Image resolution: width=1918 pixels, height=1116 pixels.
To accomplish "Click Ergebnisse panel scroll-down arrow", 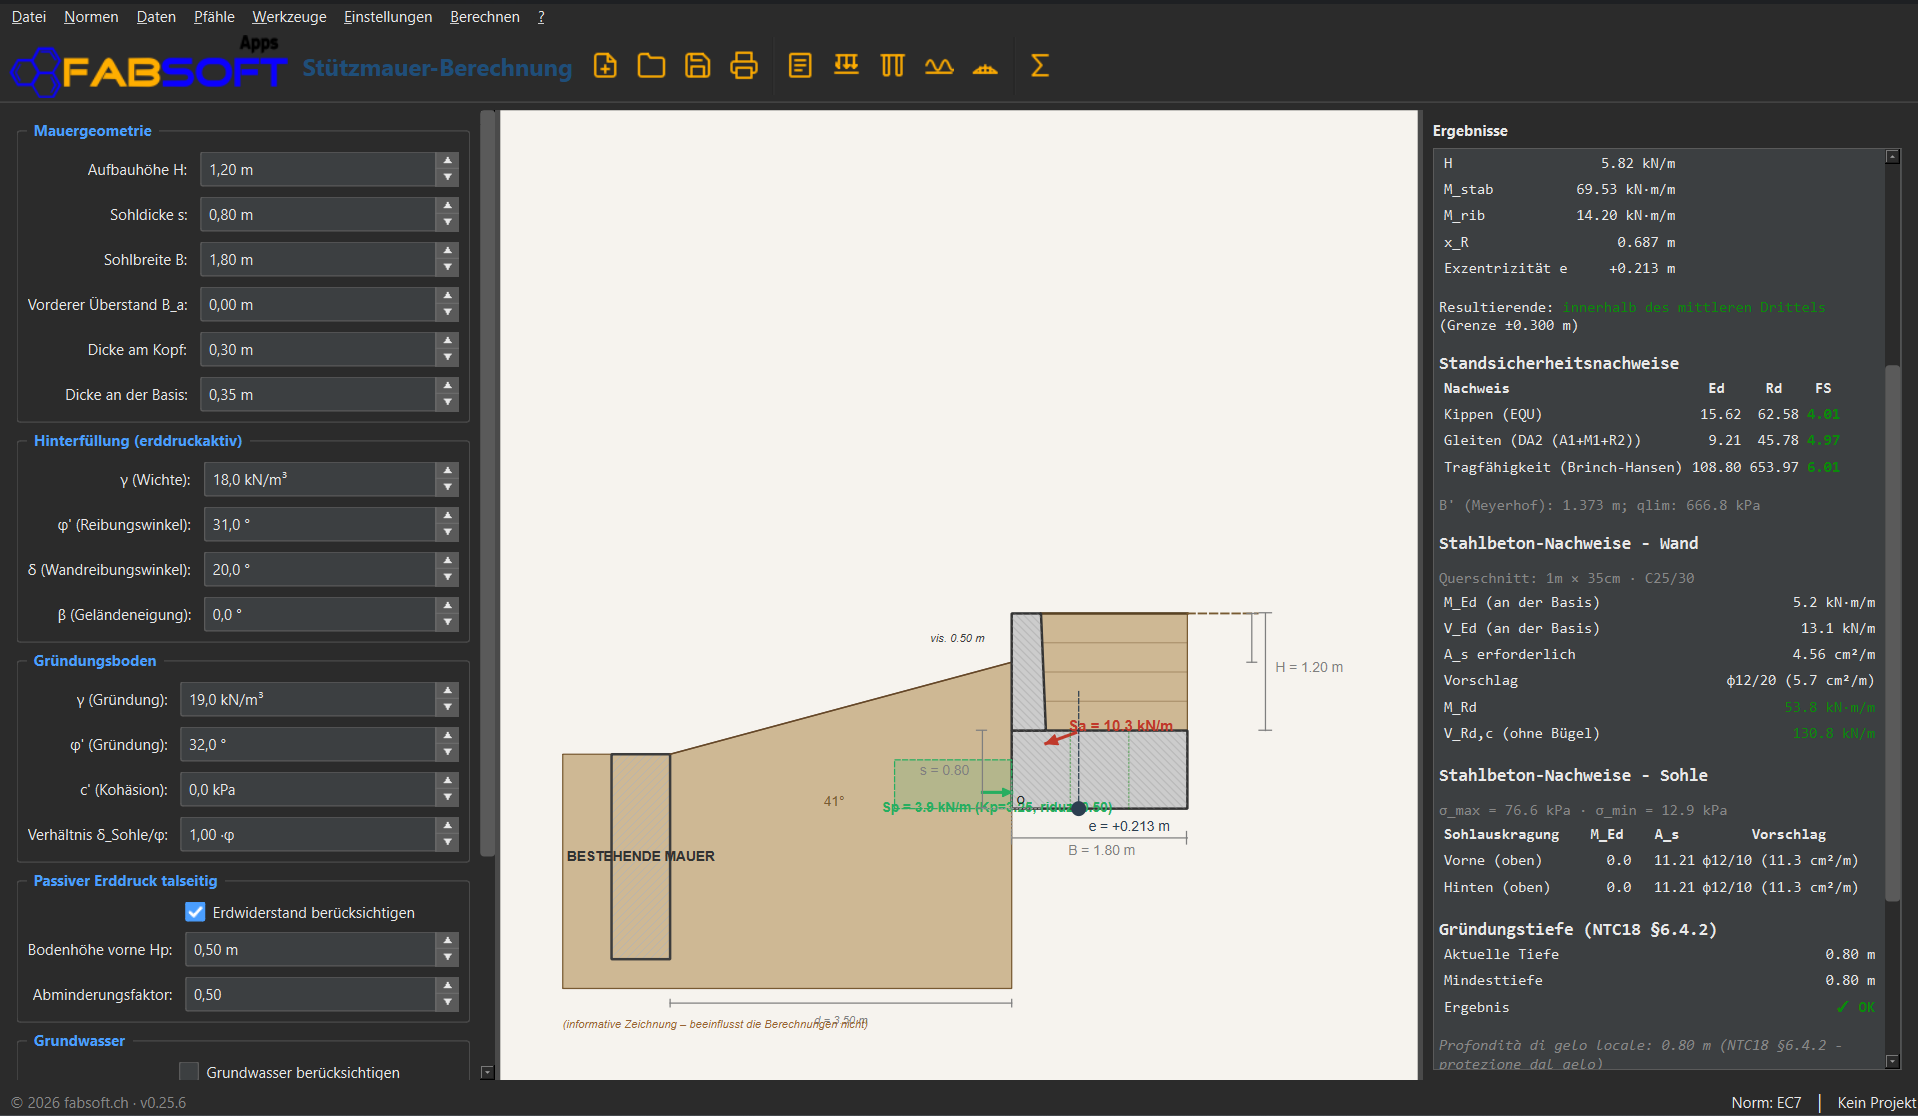I will tap(1892, 1061).
